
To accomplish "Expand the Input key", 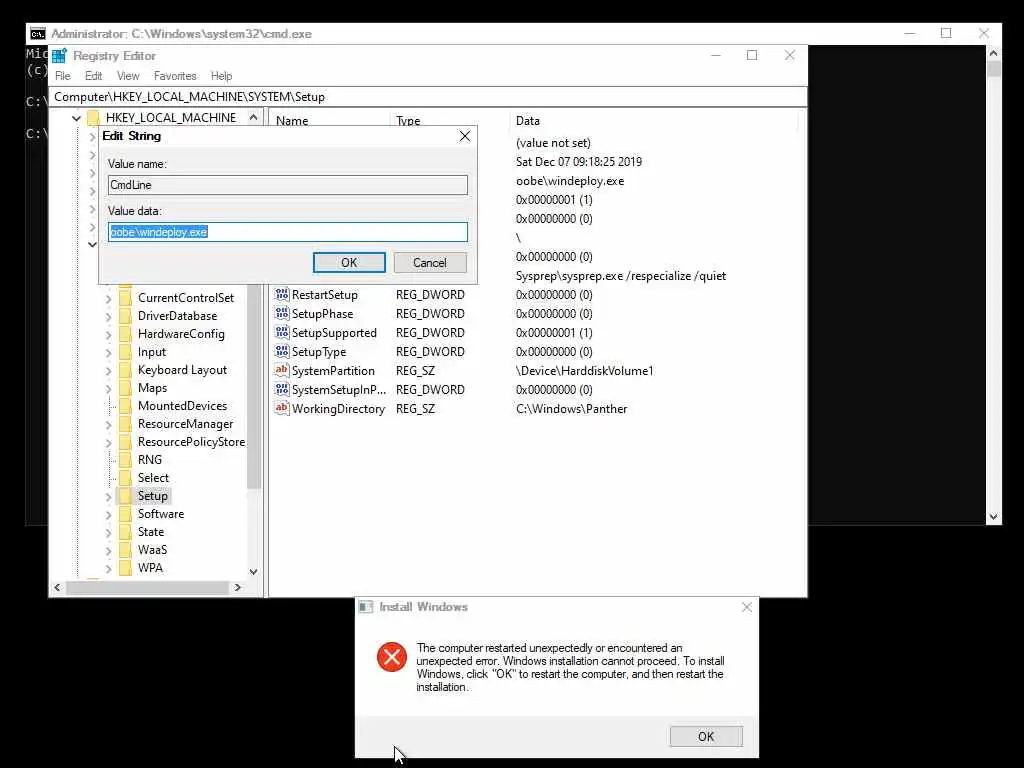I will pyautogui.click(x=108, y=353).
